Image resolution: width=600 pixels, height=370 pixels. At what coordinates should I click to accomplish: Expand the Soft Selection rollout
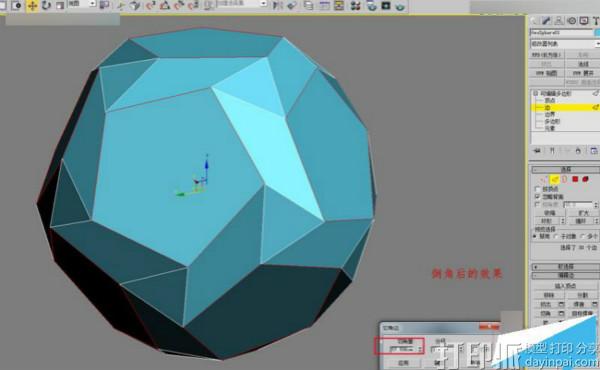pyautogui.click(x=565, y=266)
